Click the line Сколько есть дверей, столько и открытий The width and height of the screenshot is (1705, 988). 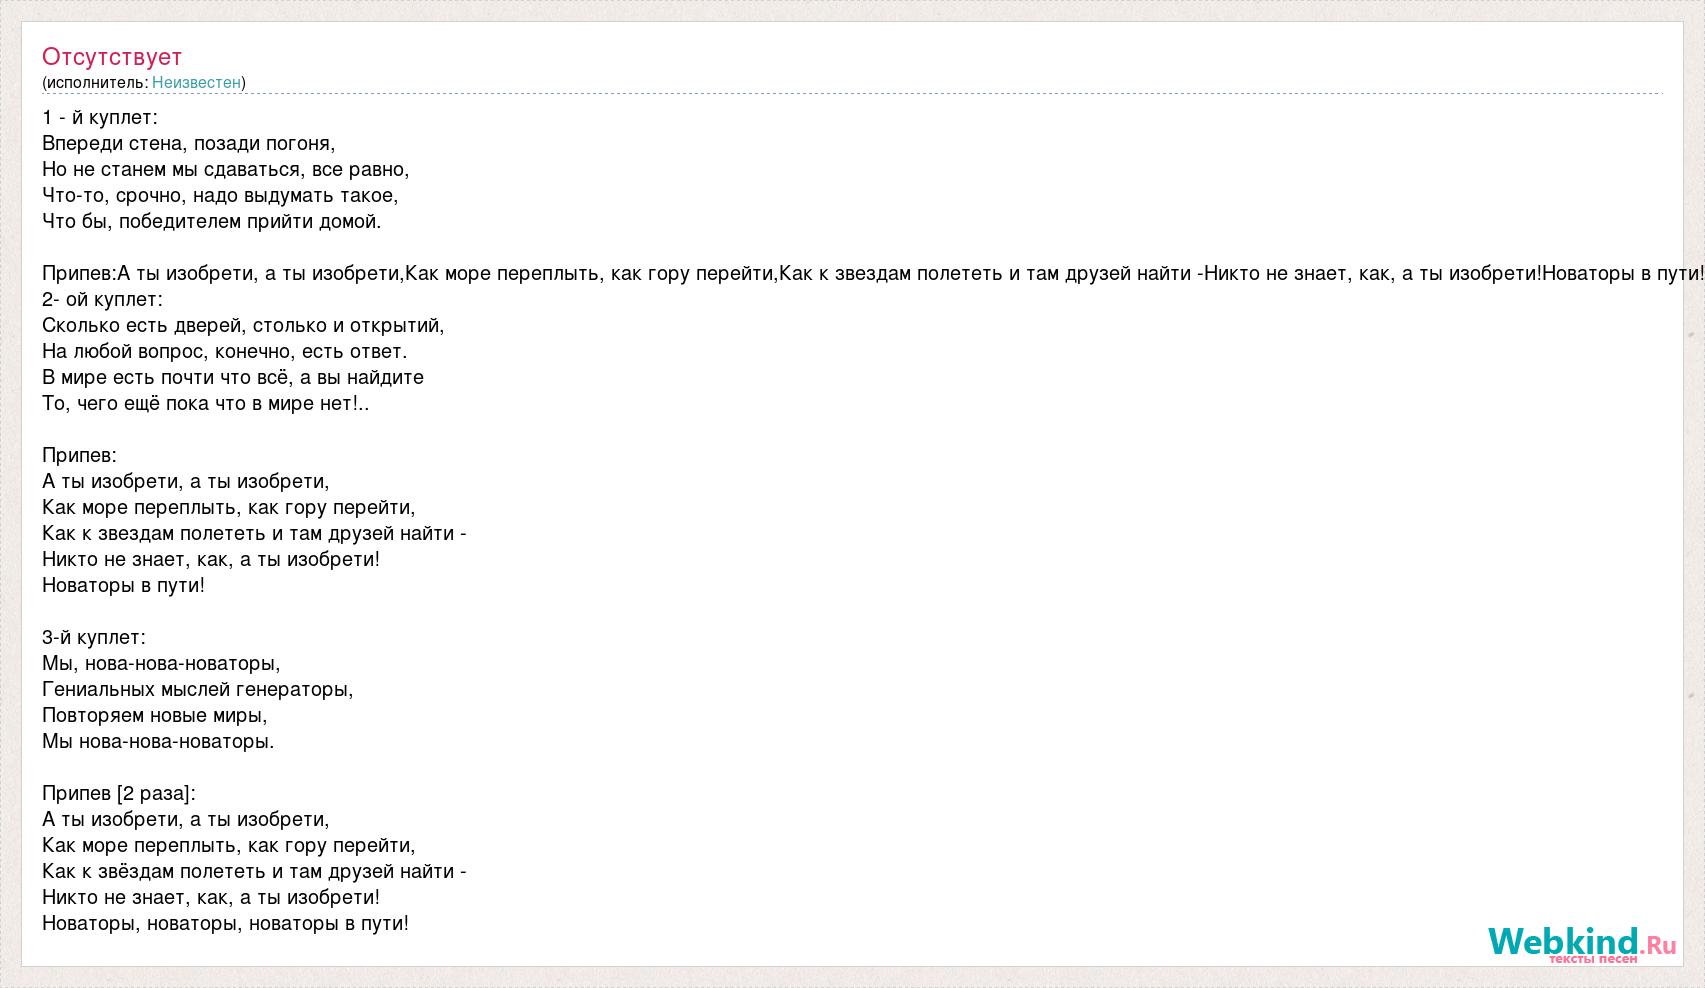tap(243, 325)
